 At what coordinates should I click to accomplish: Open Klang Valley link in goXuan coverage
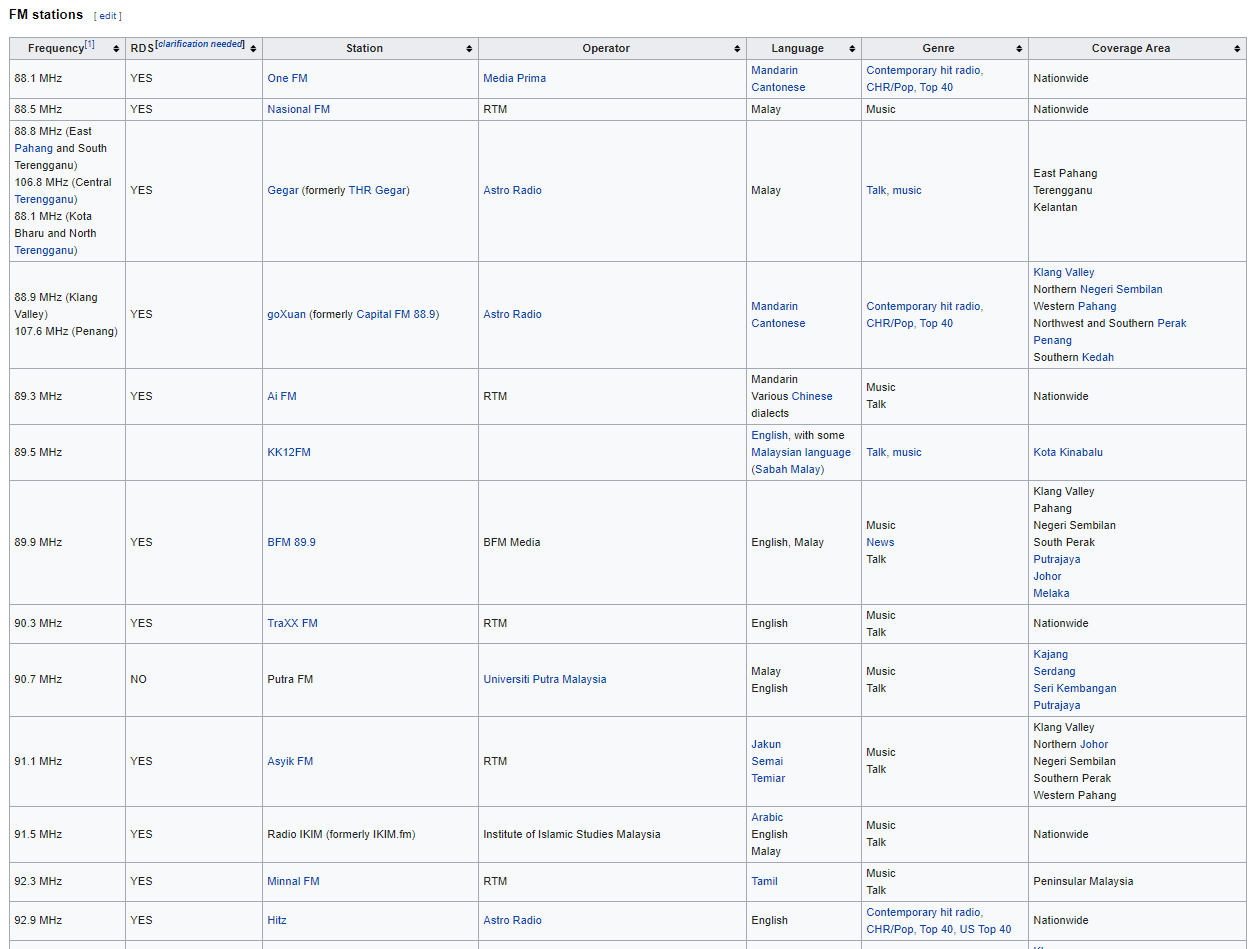tap(1064, 273)
